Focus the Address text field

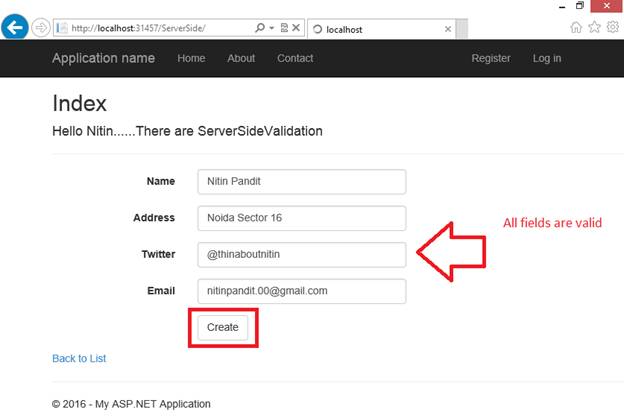click(301, 218)
